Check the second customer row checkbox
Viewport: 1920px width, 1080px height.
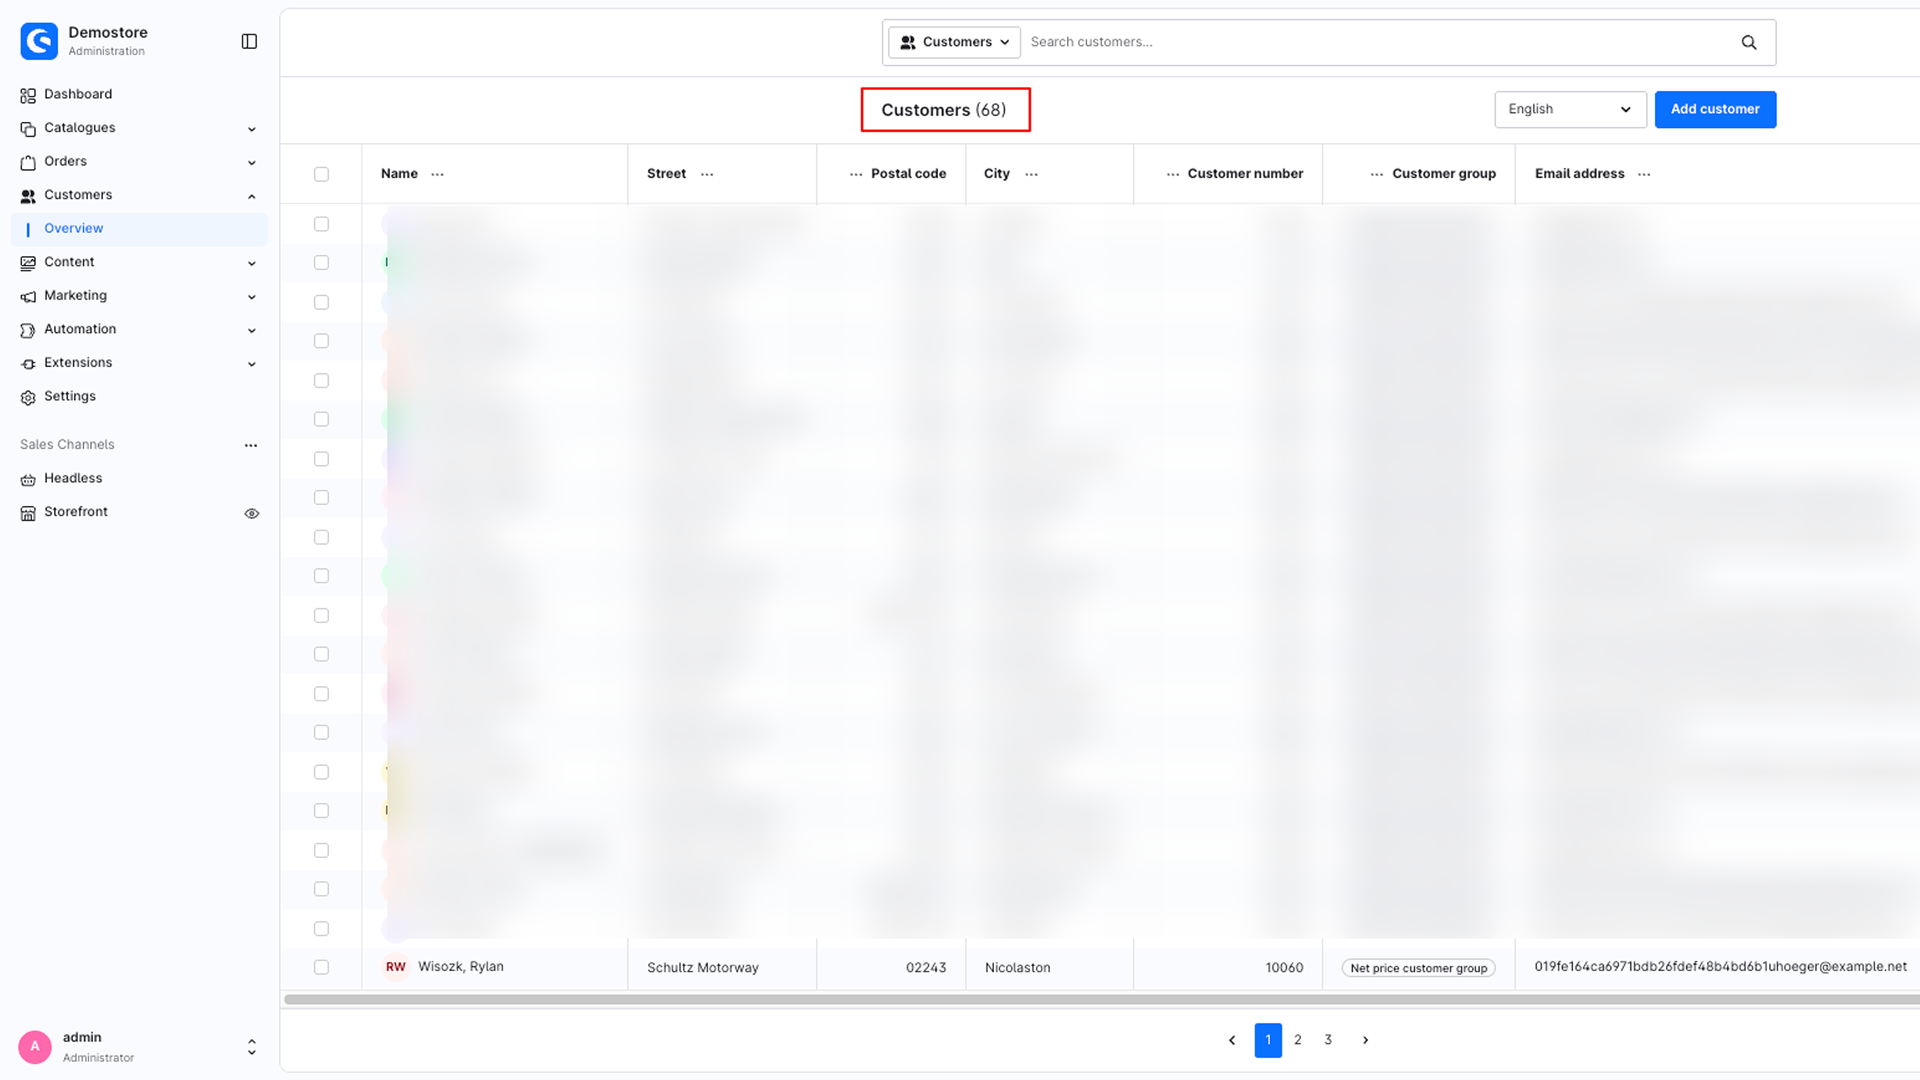pos(321,262)
